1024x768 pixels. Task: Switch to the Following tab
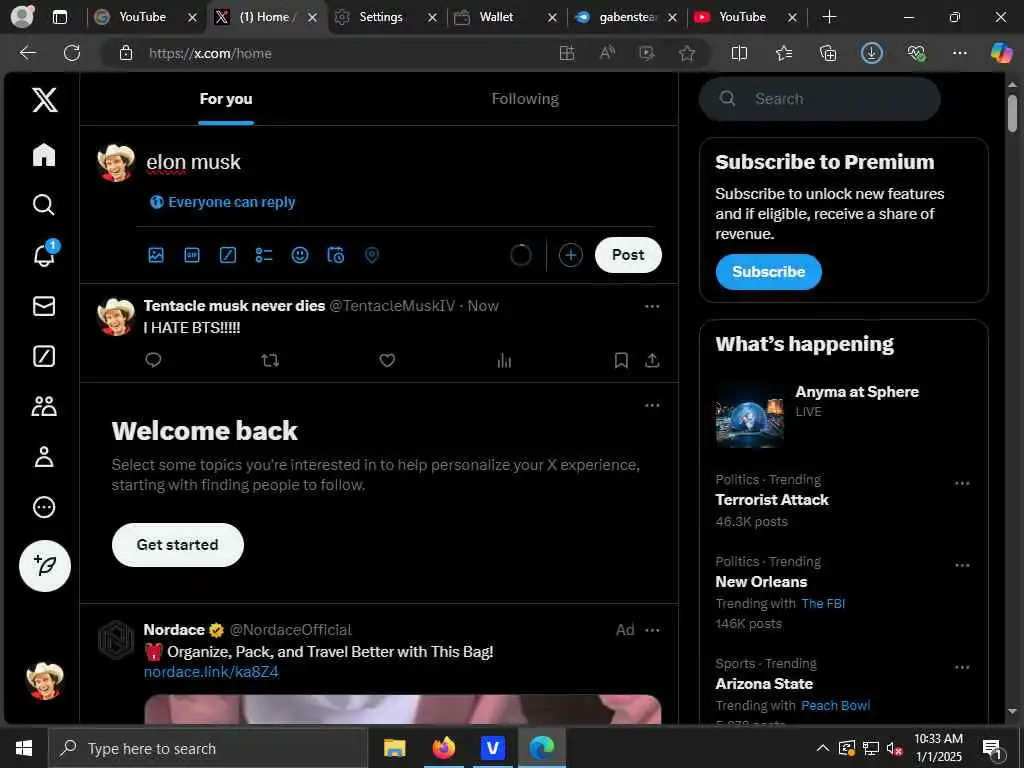(525, 99)
